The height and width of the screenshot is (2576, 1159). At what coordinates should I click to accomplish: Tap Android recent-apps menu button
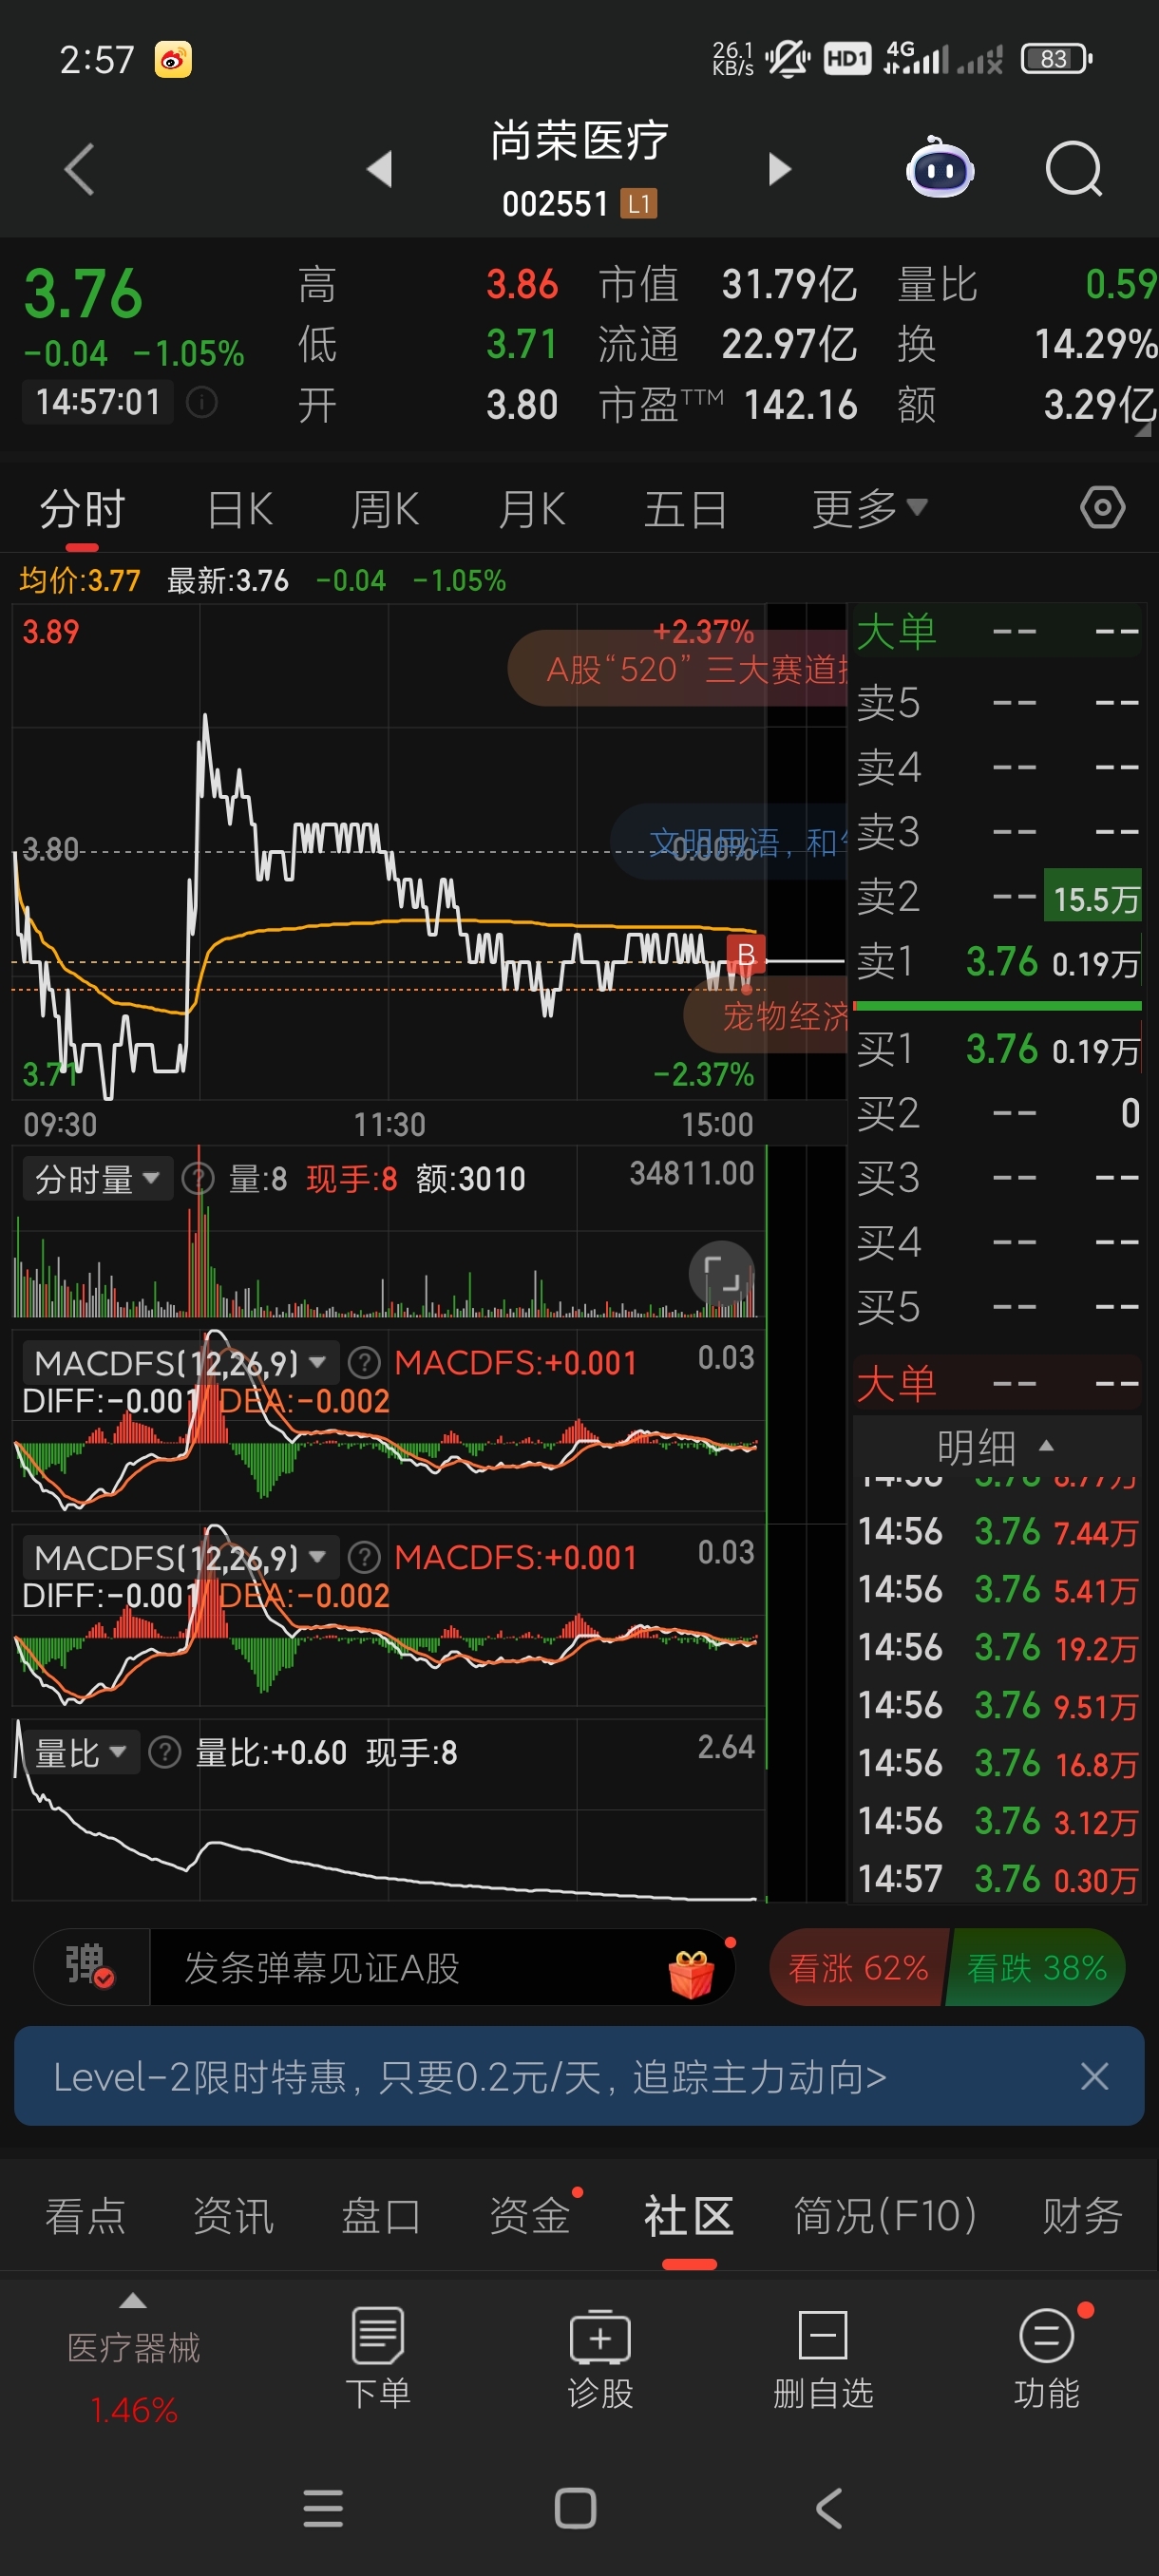323,2508
